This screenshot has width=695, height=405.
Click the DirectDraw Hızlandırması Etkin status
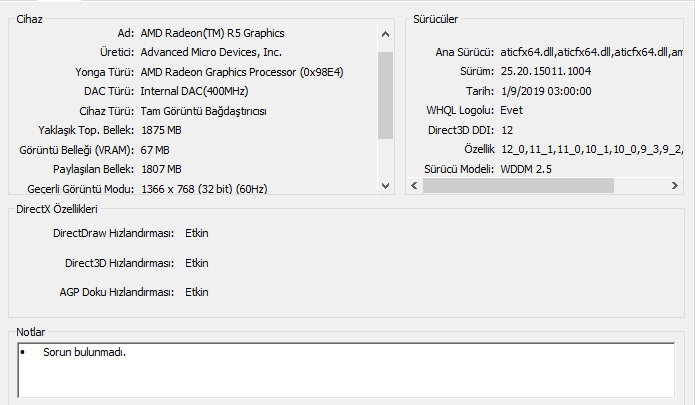click(197, 234)
